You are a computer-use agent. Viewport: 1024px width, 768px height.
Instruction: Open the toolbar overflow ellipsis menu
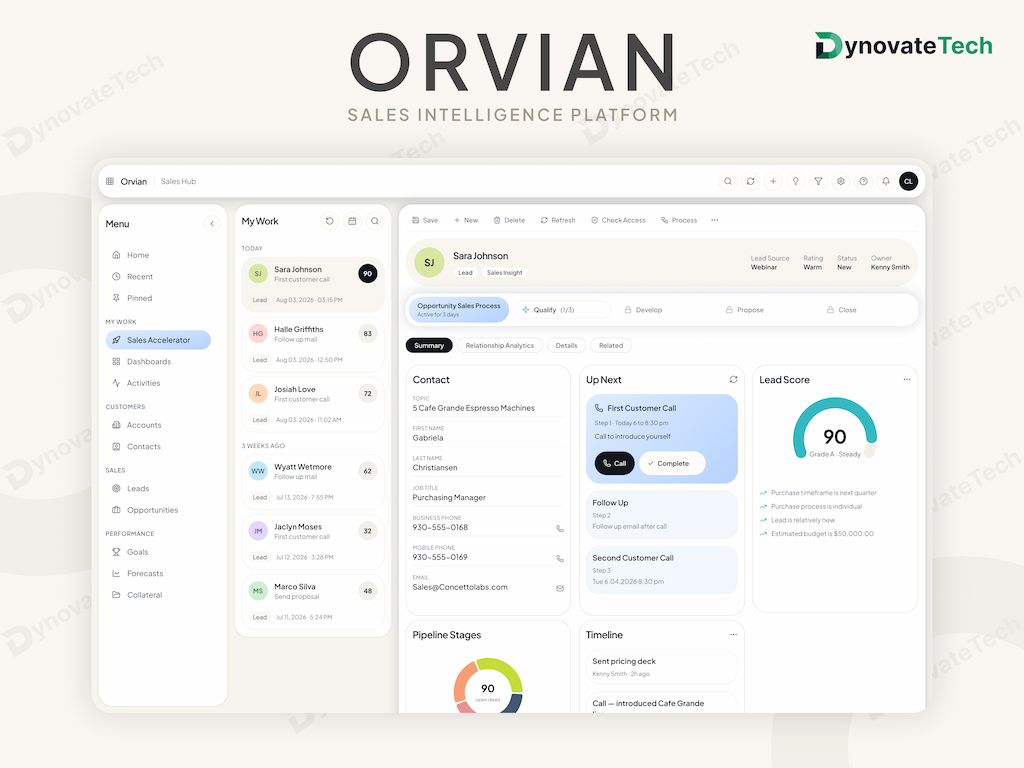714,221
